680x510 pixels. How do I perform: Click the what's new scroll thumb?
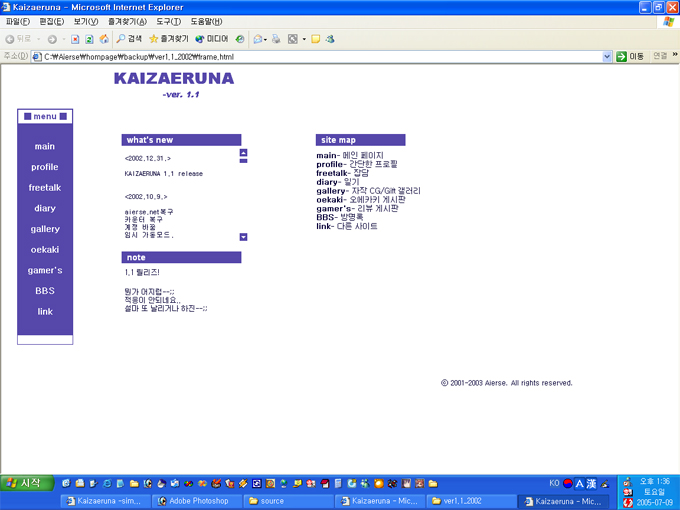[x=244, y=161]
